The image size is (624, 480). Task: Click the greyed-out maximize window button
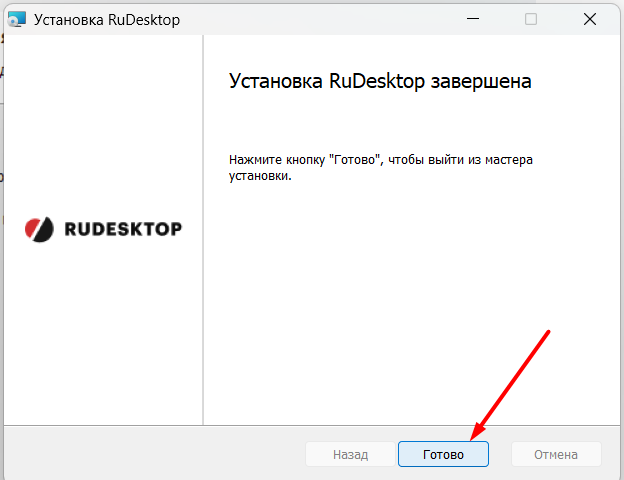pyautogui.click(x=531, y=18)
